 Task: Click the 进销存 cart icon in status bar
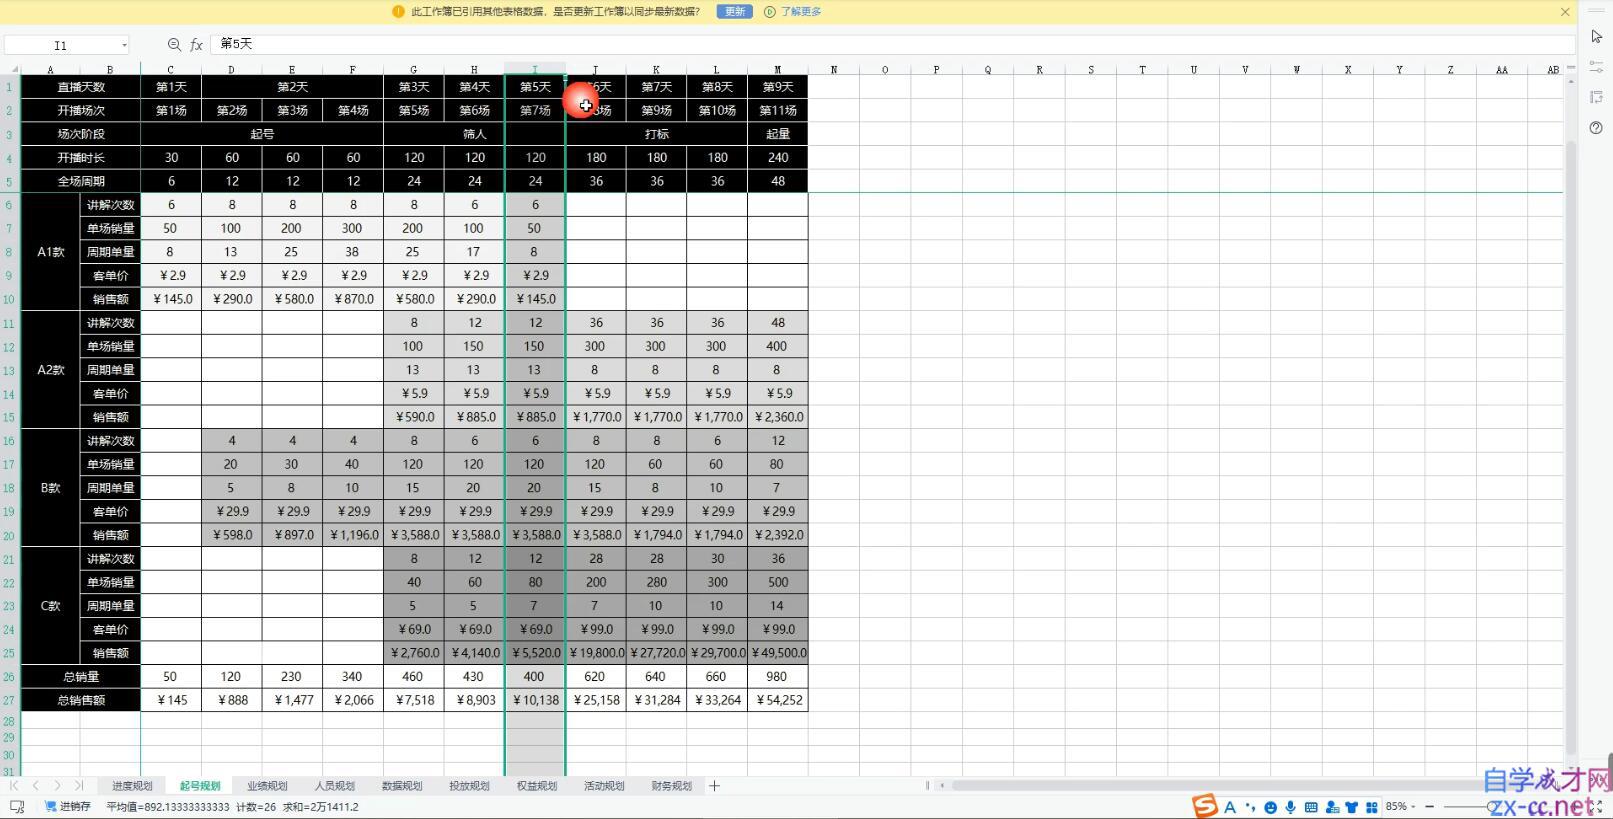[x=50, y=806]
